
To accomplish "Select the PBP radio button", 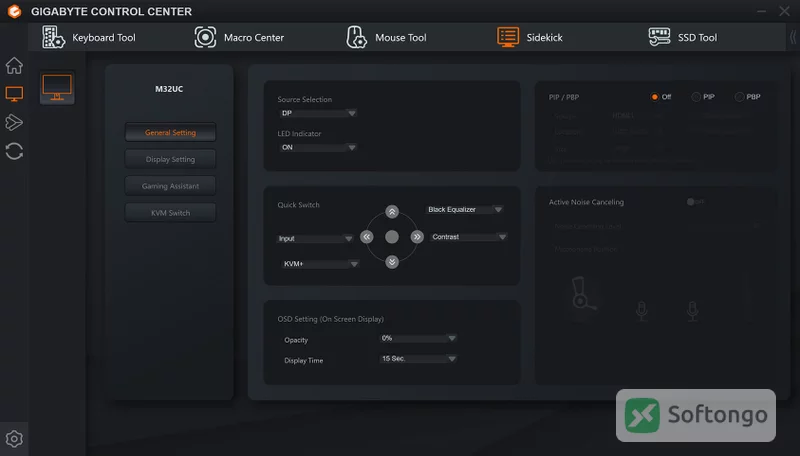I will (739, 97).
